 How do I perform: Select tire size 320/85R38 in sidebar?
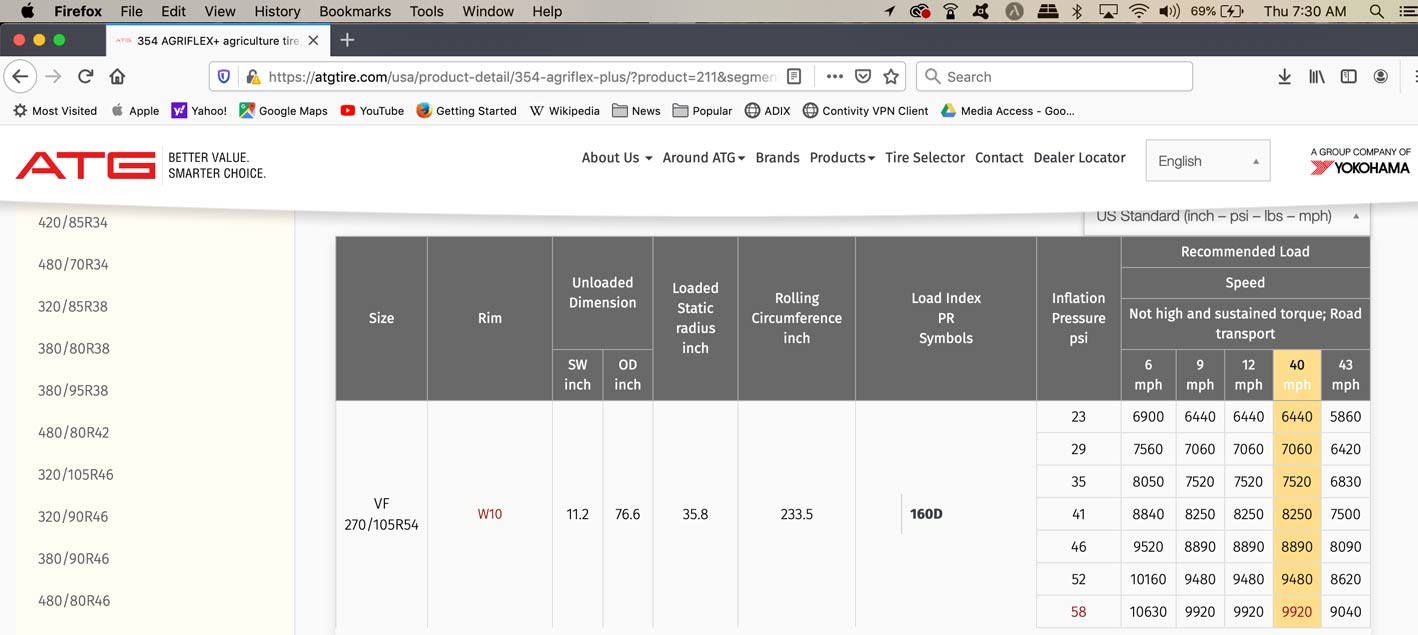click(73, 307)
